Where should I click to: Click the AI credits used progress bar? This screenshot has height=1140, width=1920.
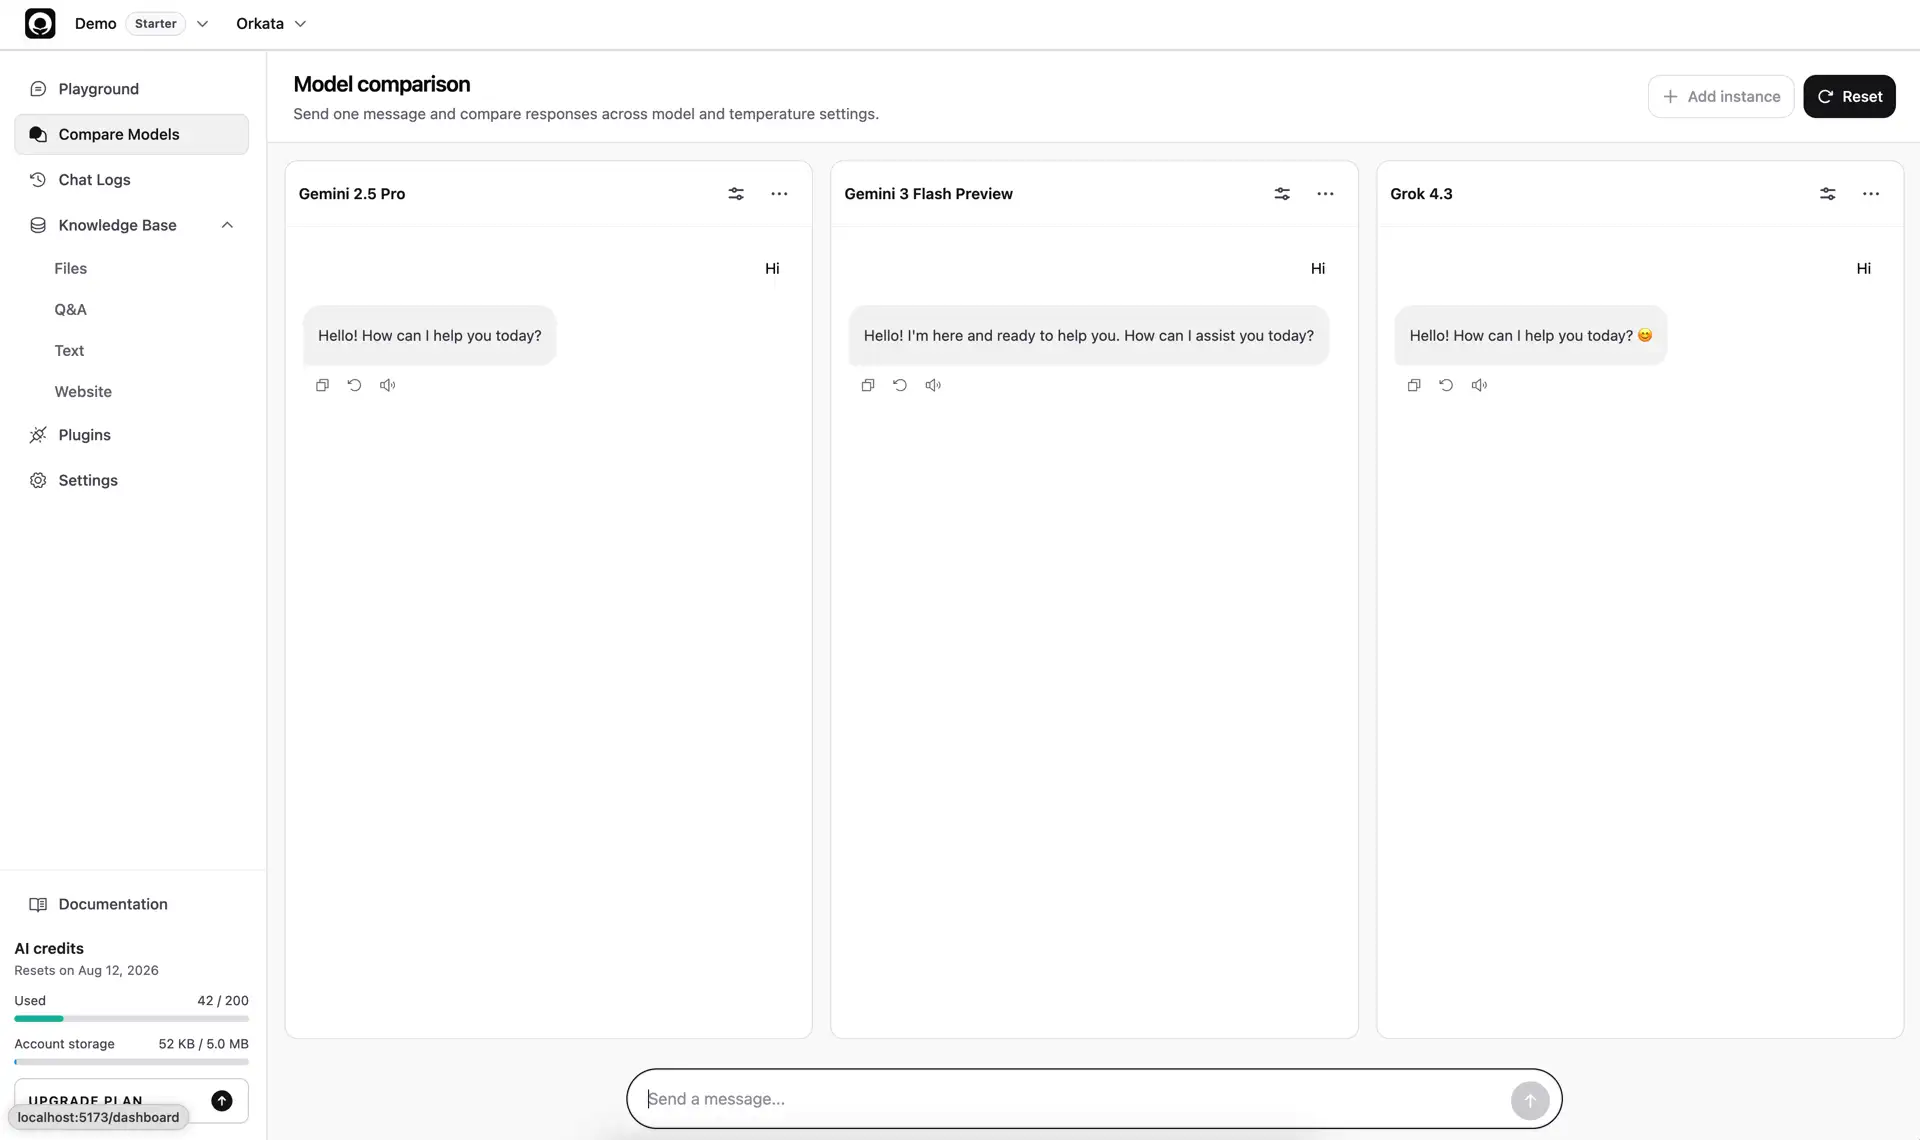click(131, 1019)
